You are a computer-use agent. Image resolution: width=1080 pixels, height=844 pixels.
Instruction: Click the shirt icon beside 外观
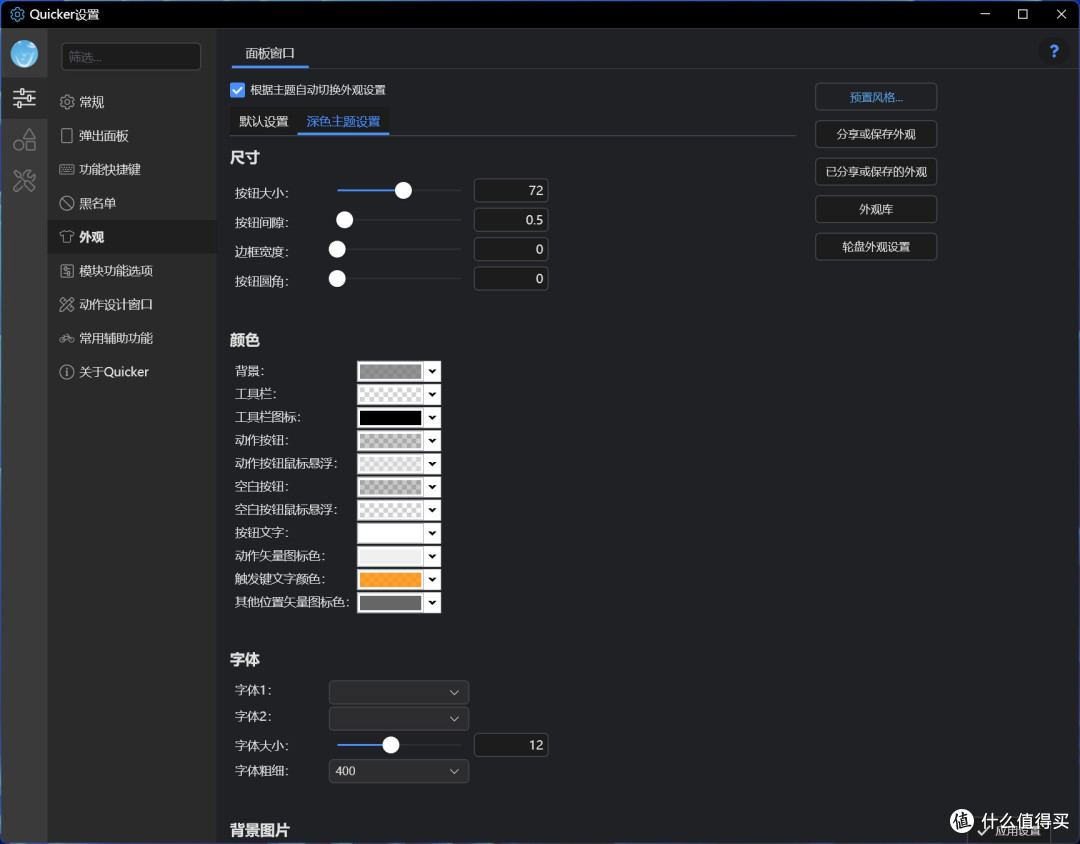coord(67,237)
